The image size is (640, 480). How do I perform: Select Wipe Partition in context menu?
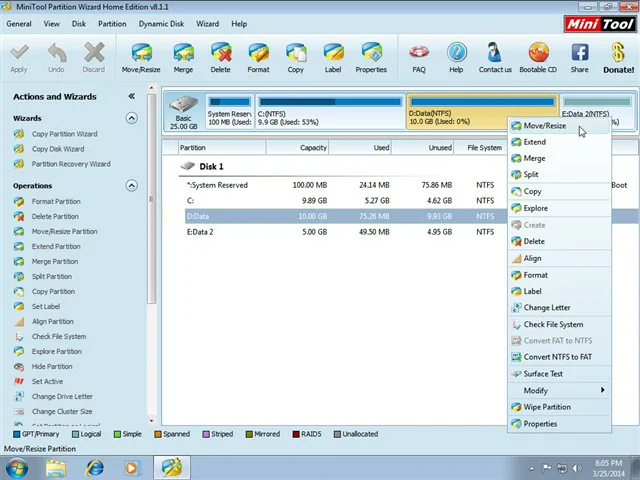pyautogui.click(x=546, y=407)
